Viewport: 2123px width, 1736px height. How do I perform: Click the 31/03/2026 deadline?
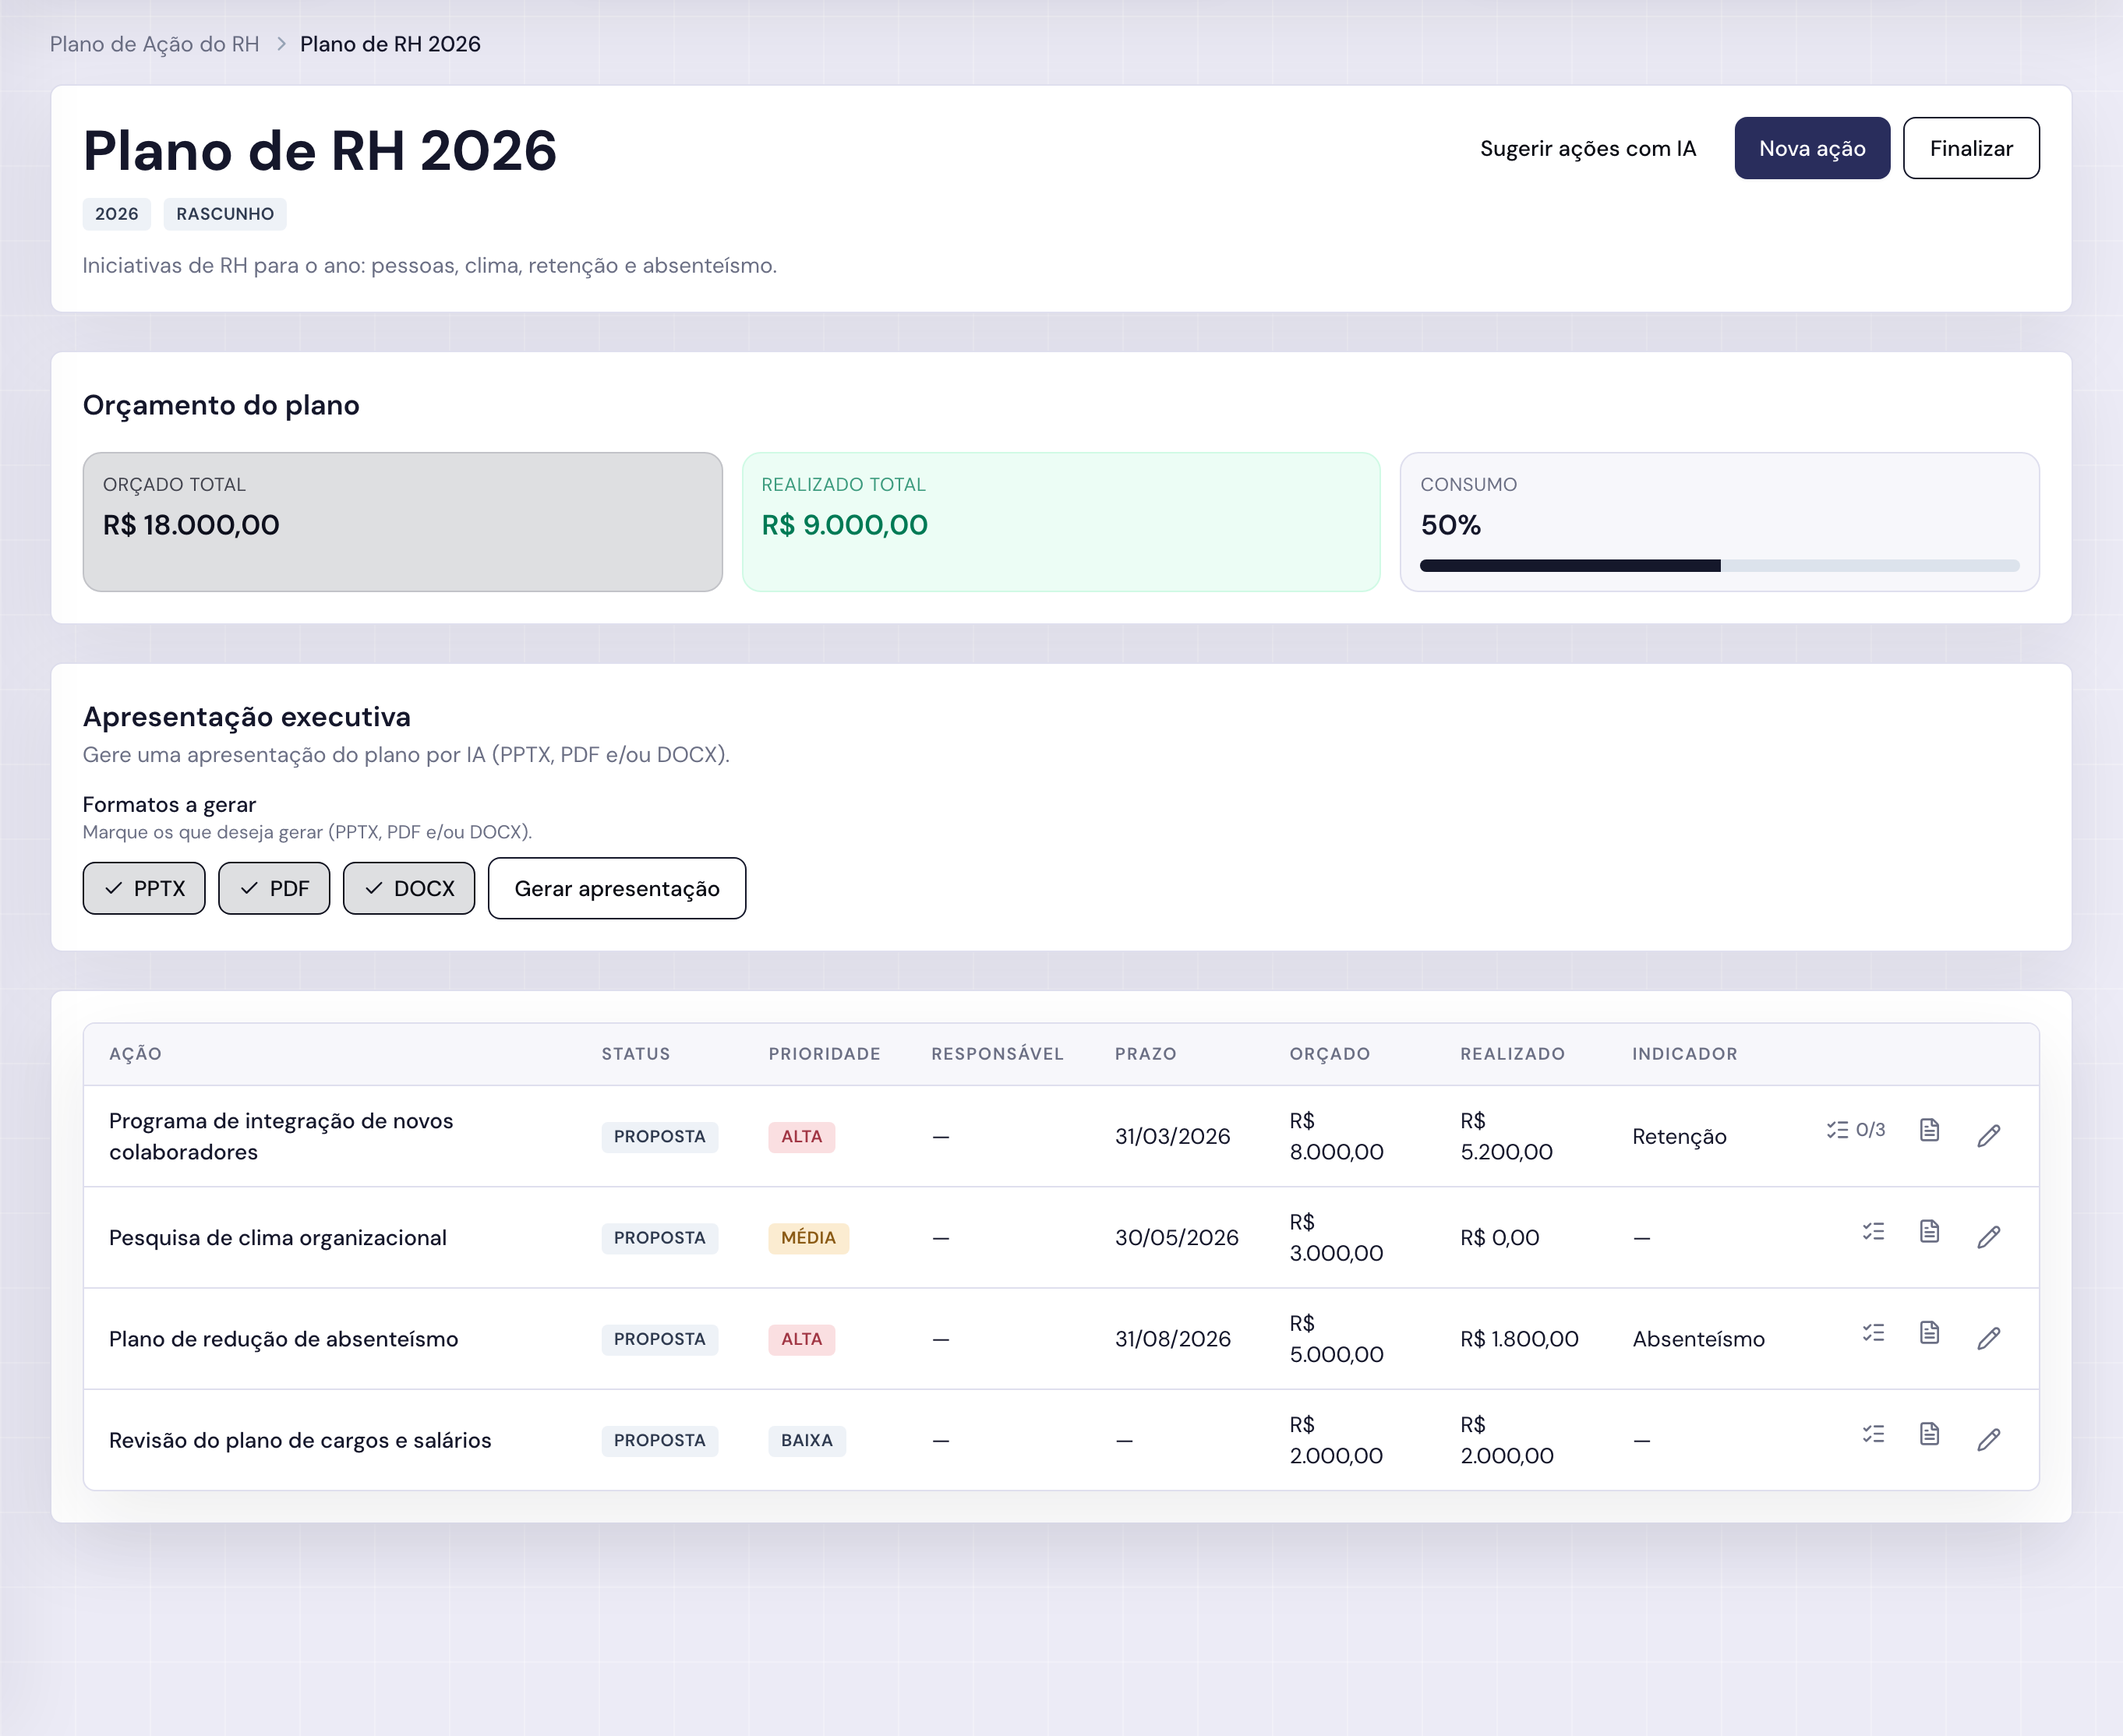1172,1136
